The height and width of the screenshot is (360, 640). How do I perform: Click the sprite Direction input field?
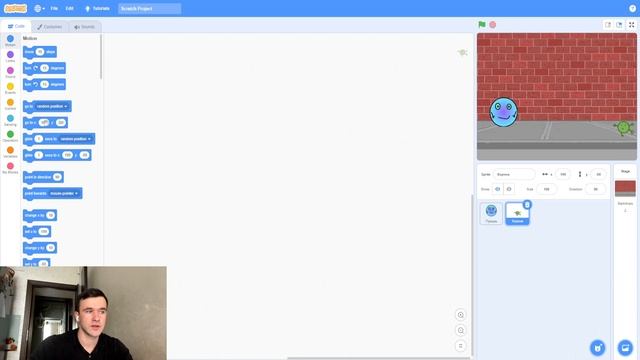click(596, 189)
